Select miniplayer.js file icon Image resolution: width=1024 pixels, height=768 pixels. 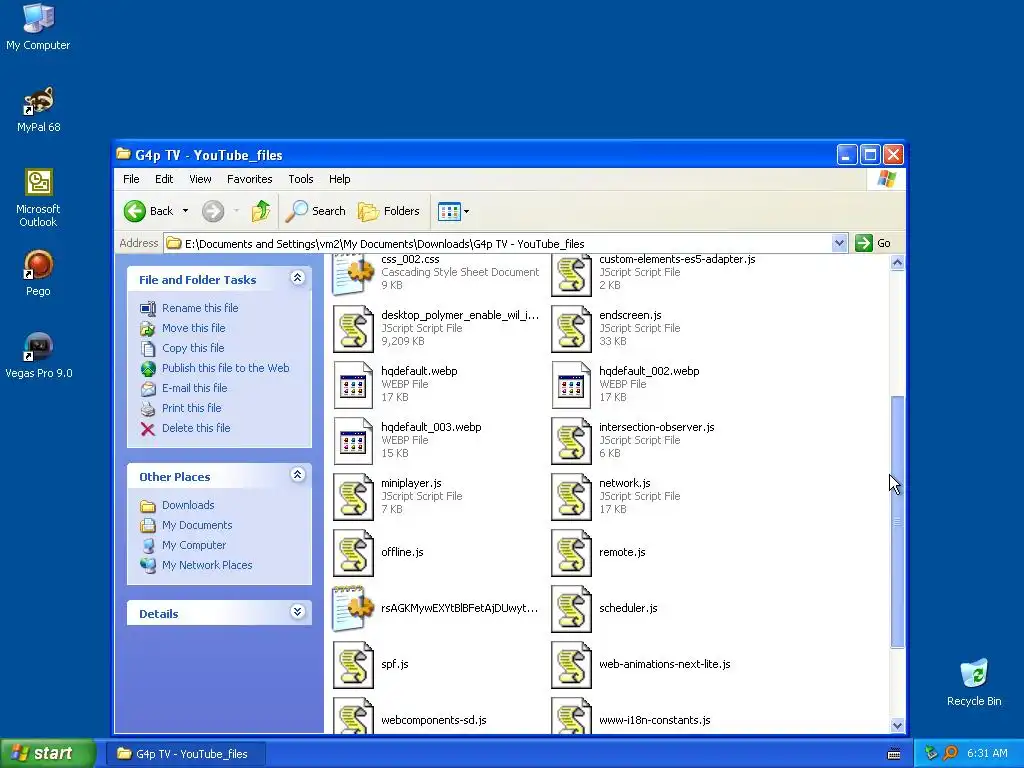[353, 498]
